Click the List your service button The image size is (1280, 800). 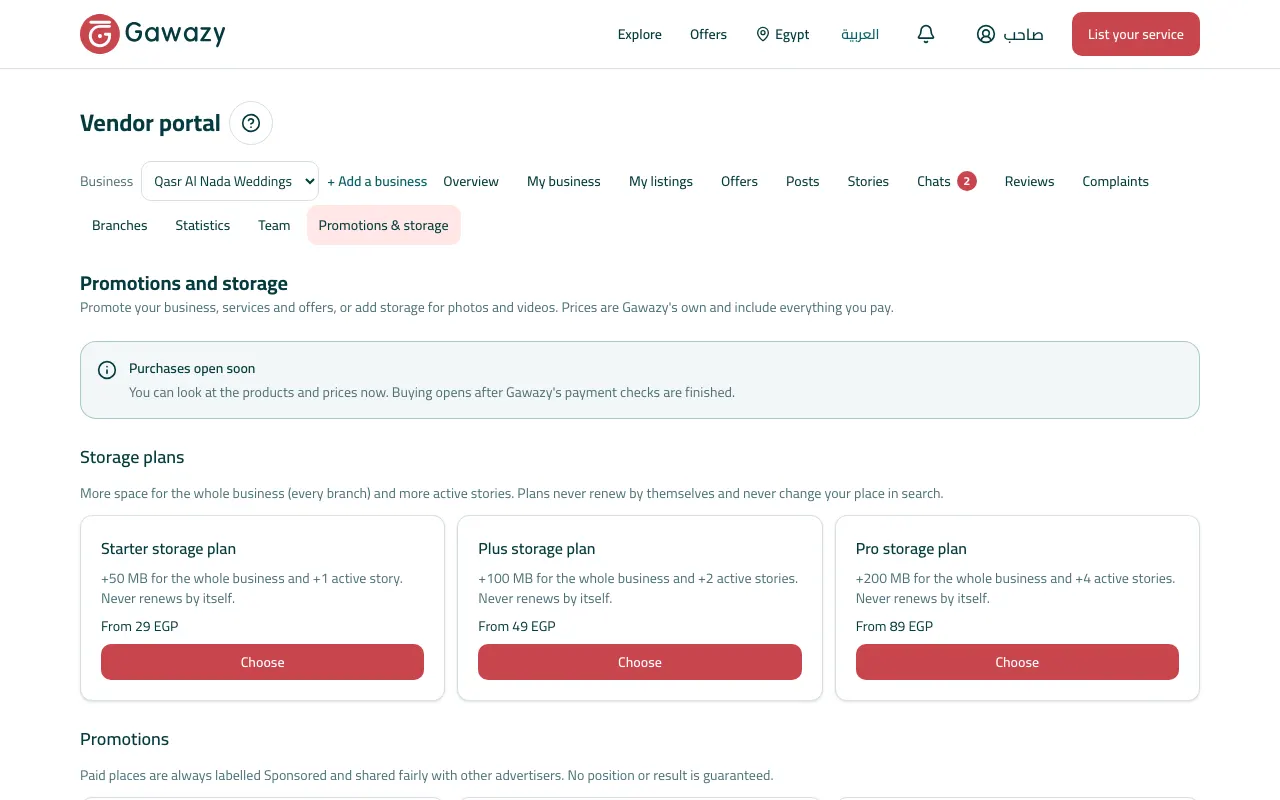click(1136, 34)
